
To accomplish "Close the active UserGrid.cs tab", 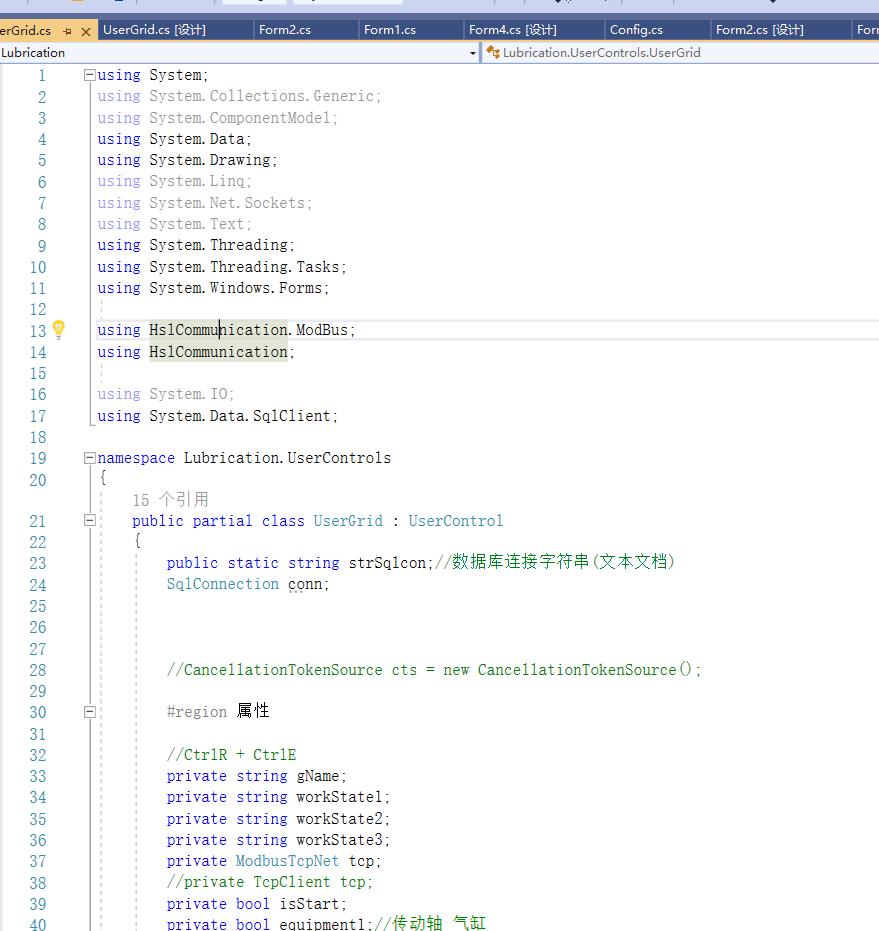I will coord(85,30).
